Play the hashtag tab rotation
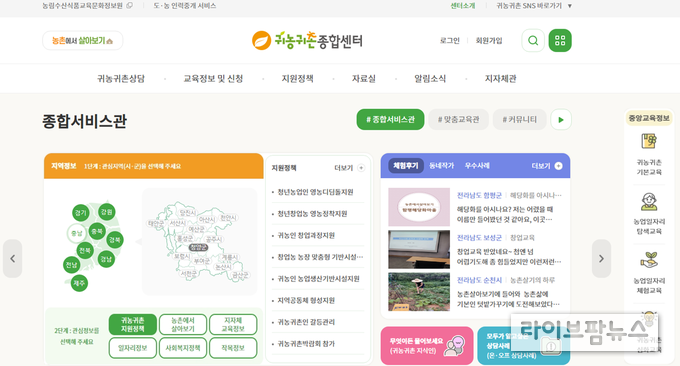The image size is (680, 366). [x=561, y=120]
